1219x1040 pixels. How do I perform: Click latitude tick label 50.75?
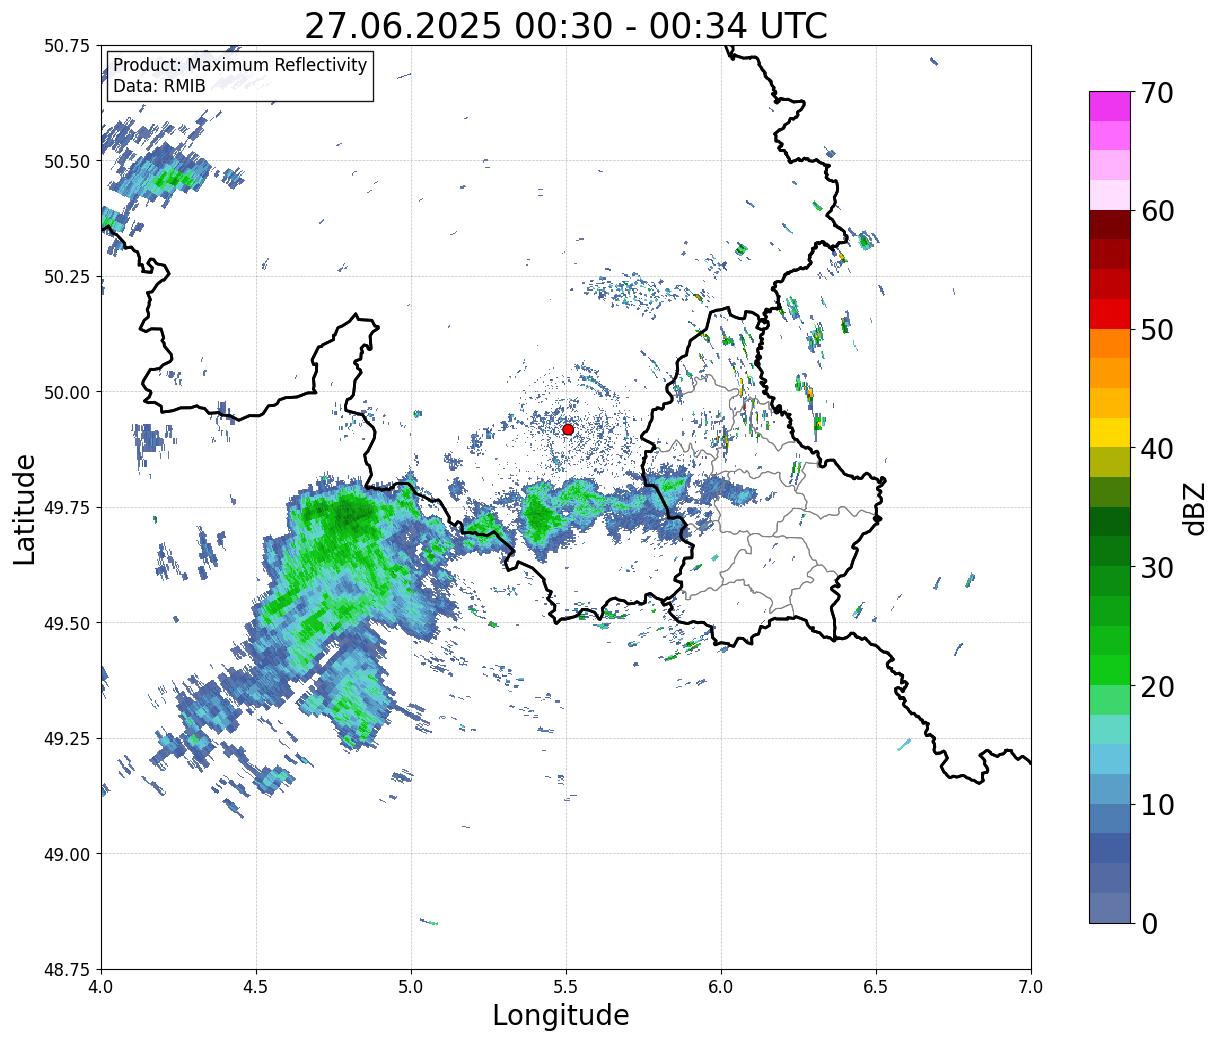(67, 46)
